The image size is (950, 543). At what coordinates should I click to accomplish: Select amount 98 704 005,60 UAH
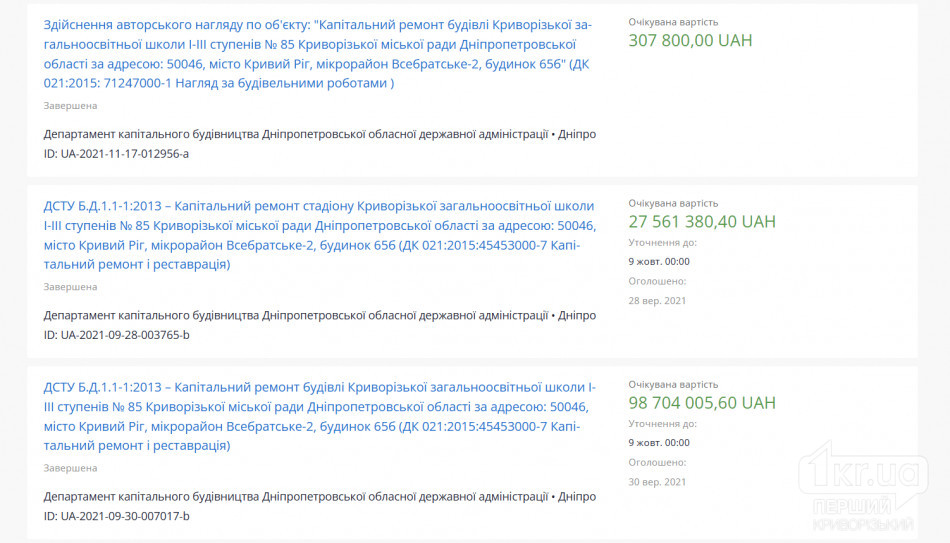[702, 403]
